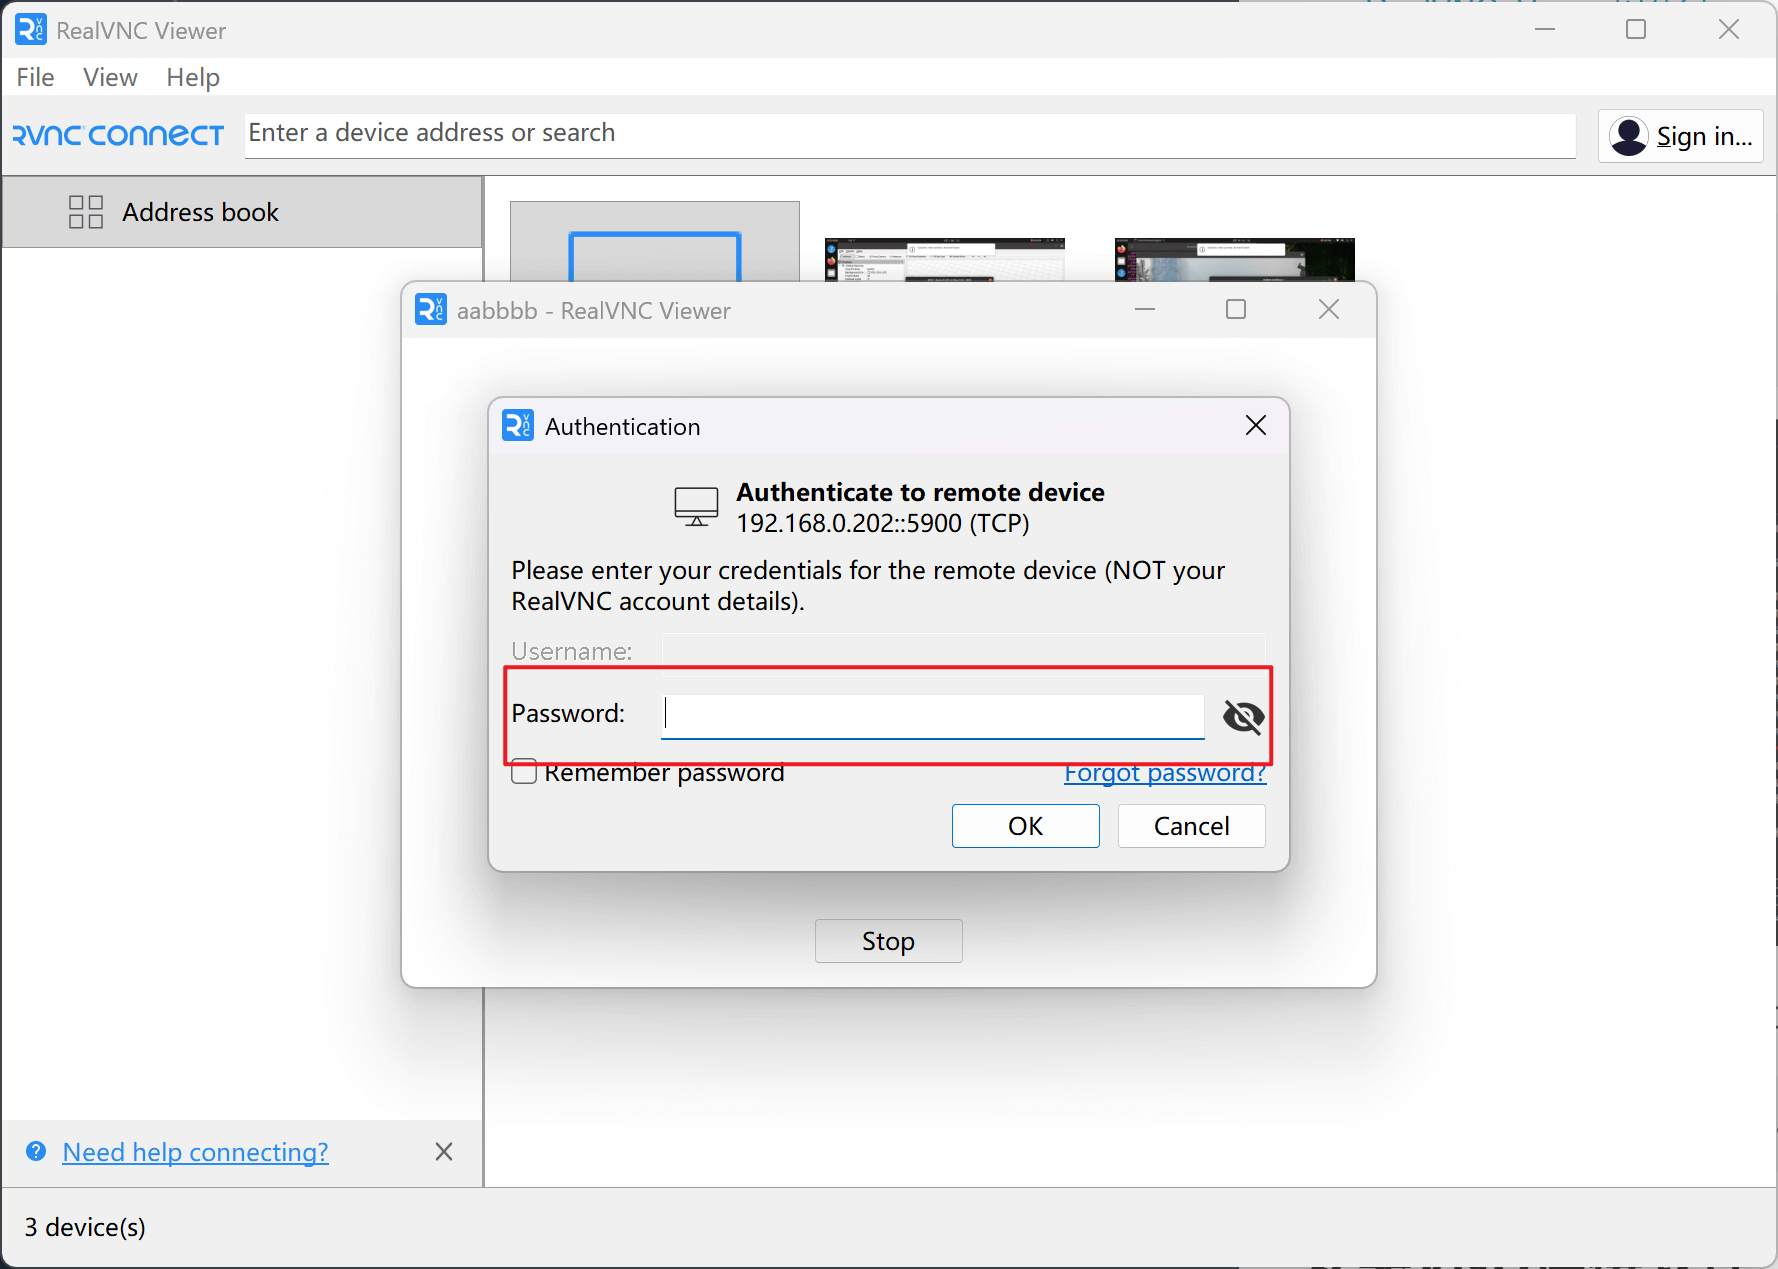Dismiss the help connecting banner
The width and height of the screenshot is (1778, 1269).
coord(444,1152)
